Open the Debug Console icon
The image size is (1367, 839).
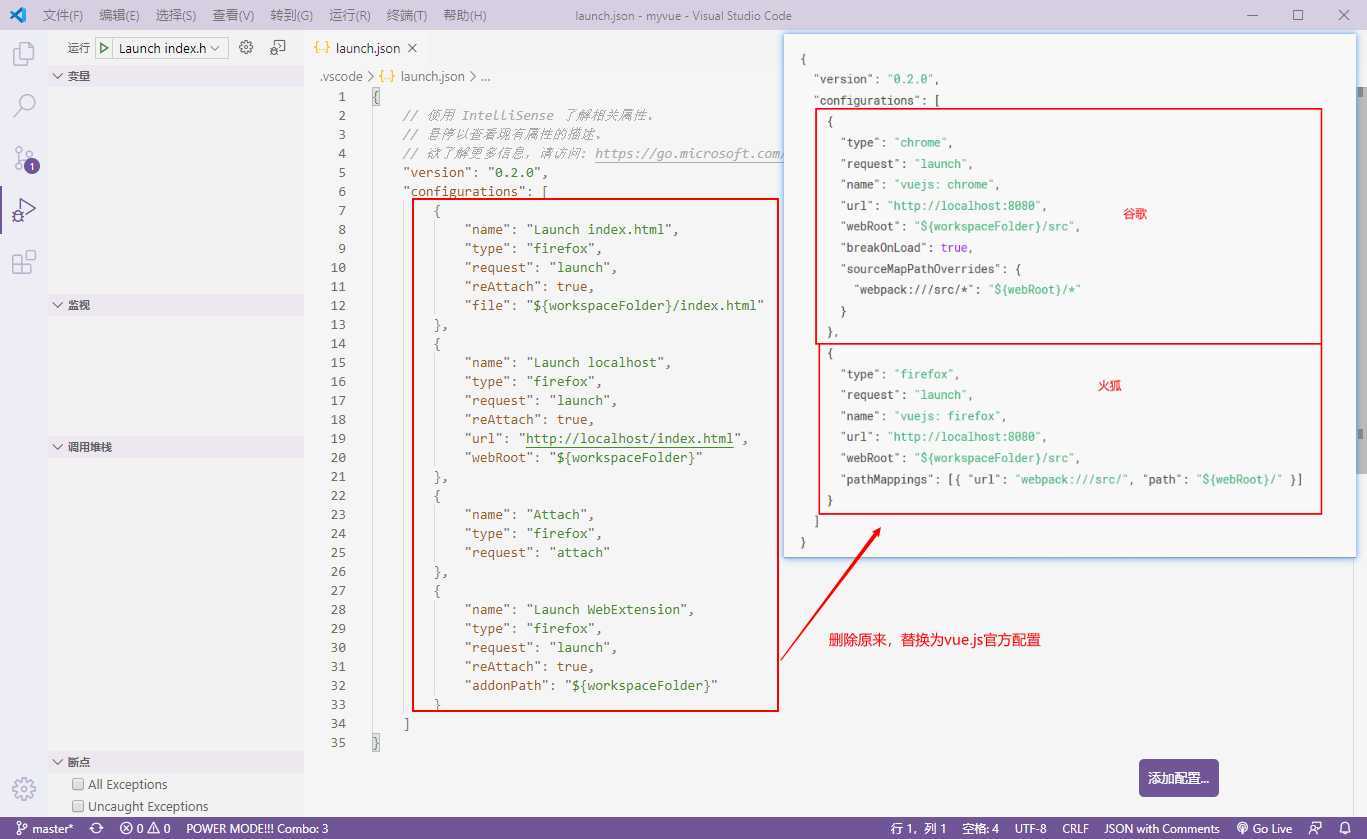point(278,48)
